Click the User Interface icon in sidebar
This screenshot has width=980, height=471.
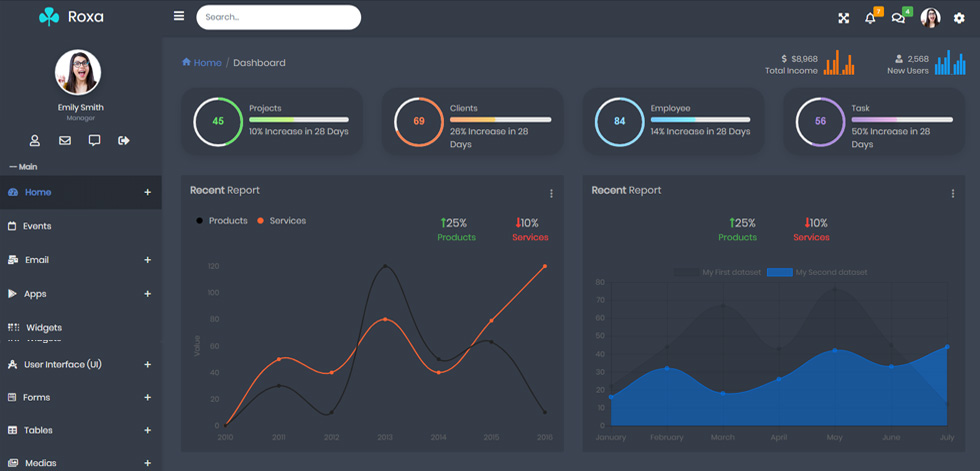[x=12, y=364]
